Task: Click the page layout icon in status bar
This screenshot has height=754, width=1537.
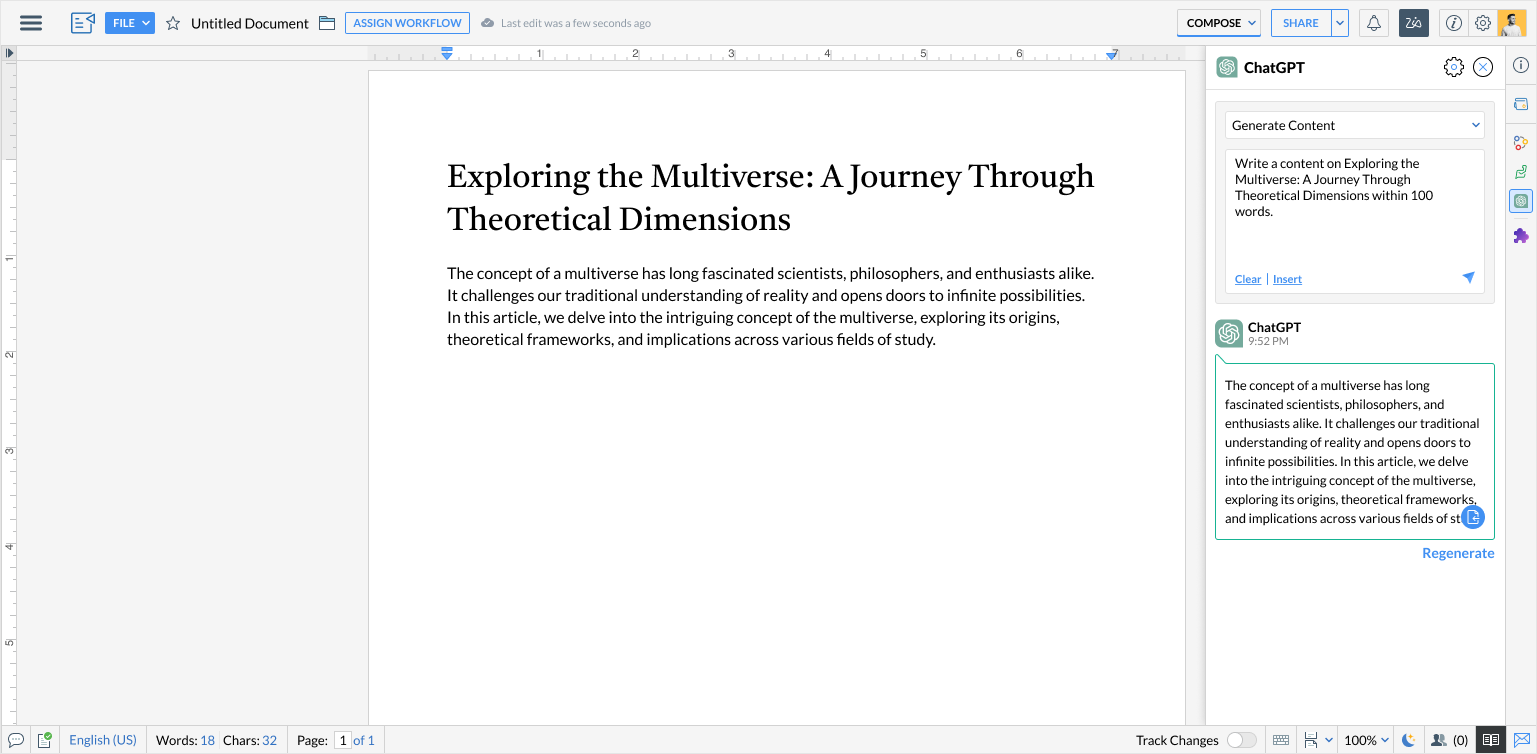Action: pos(1311,740)
